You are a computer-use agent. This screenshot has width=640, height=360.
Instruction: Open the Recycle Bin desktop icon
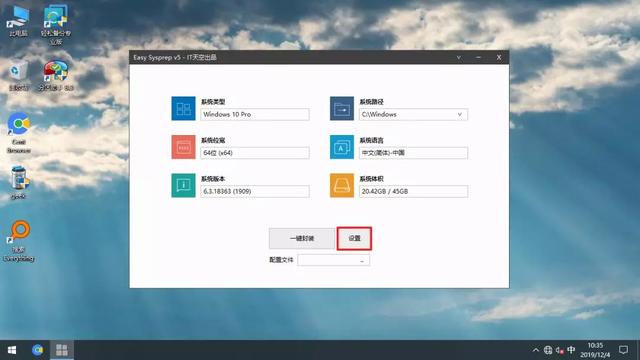coord(18,76)
